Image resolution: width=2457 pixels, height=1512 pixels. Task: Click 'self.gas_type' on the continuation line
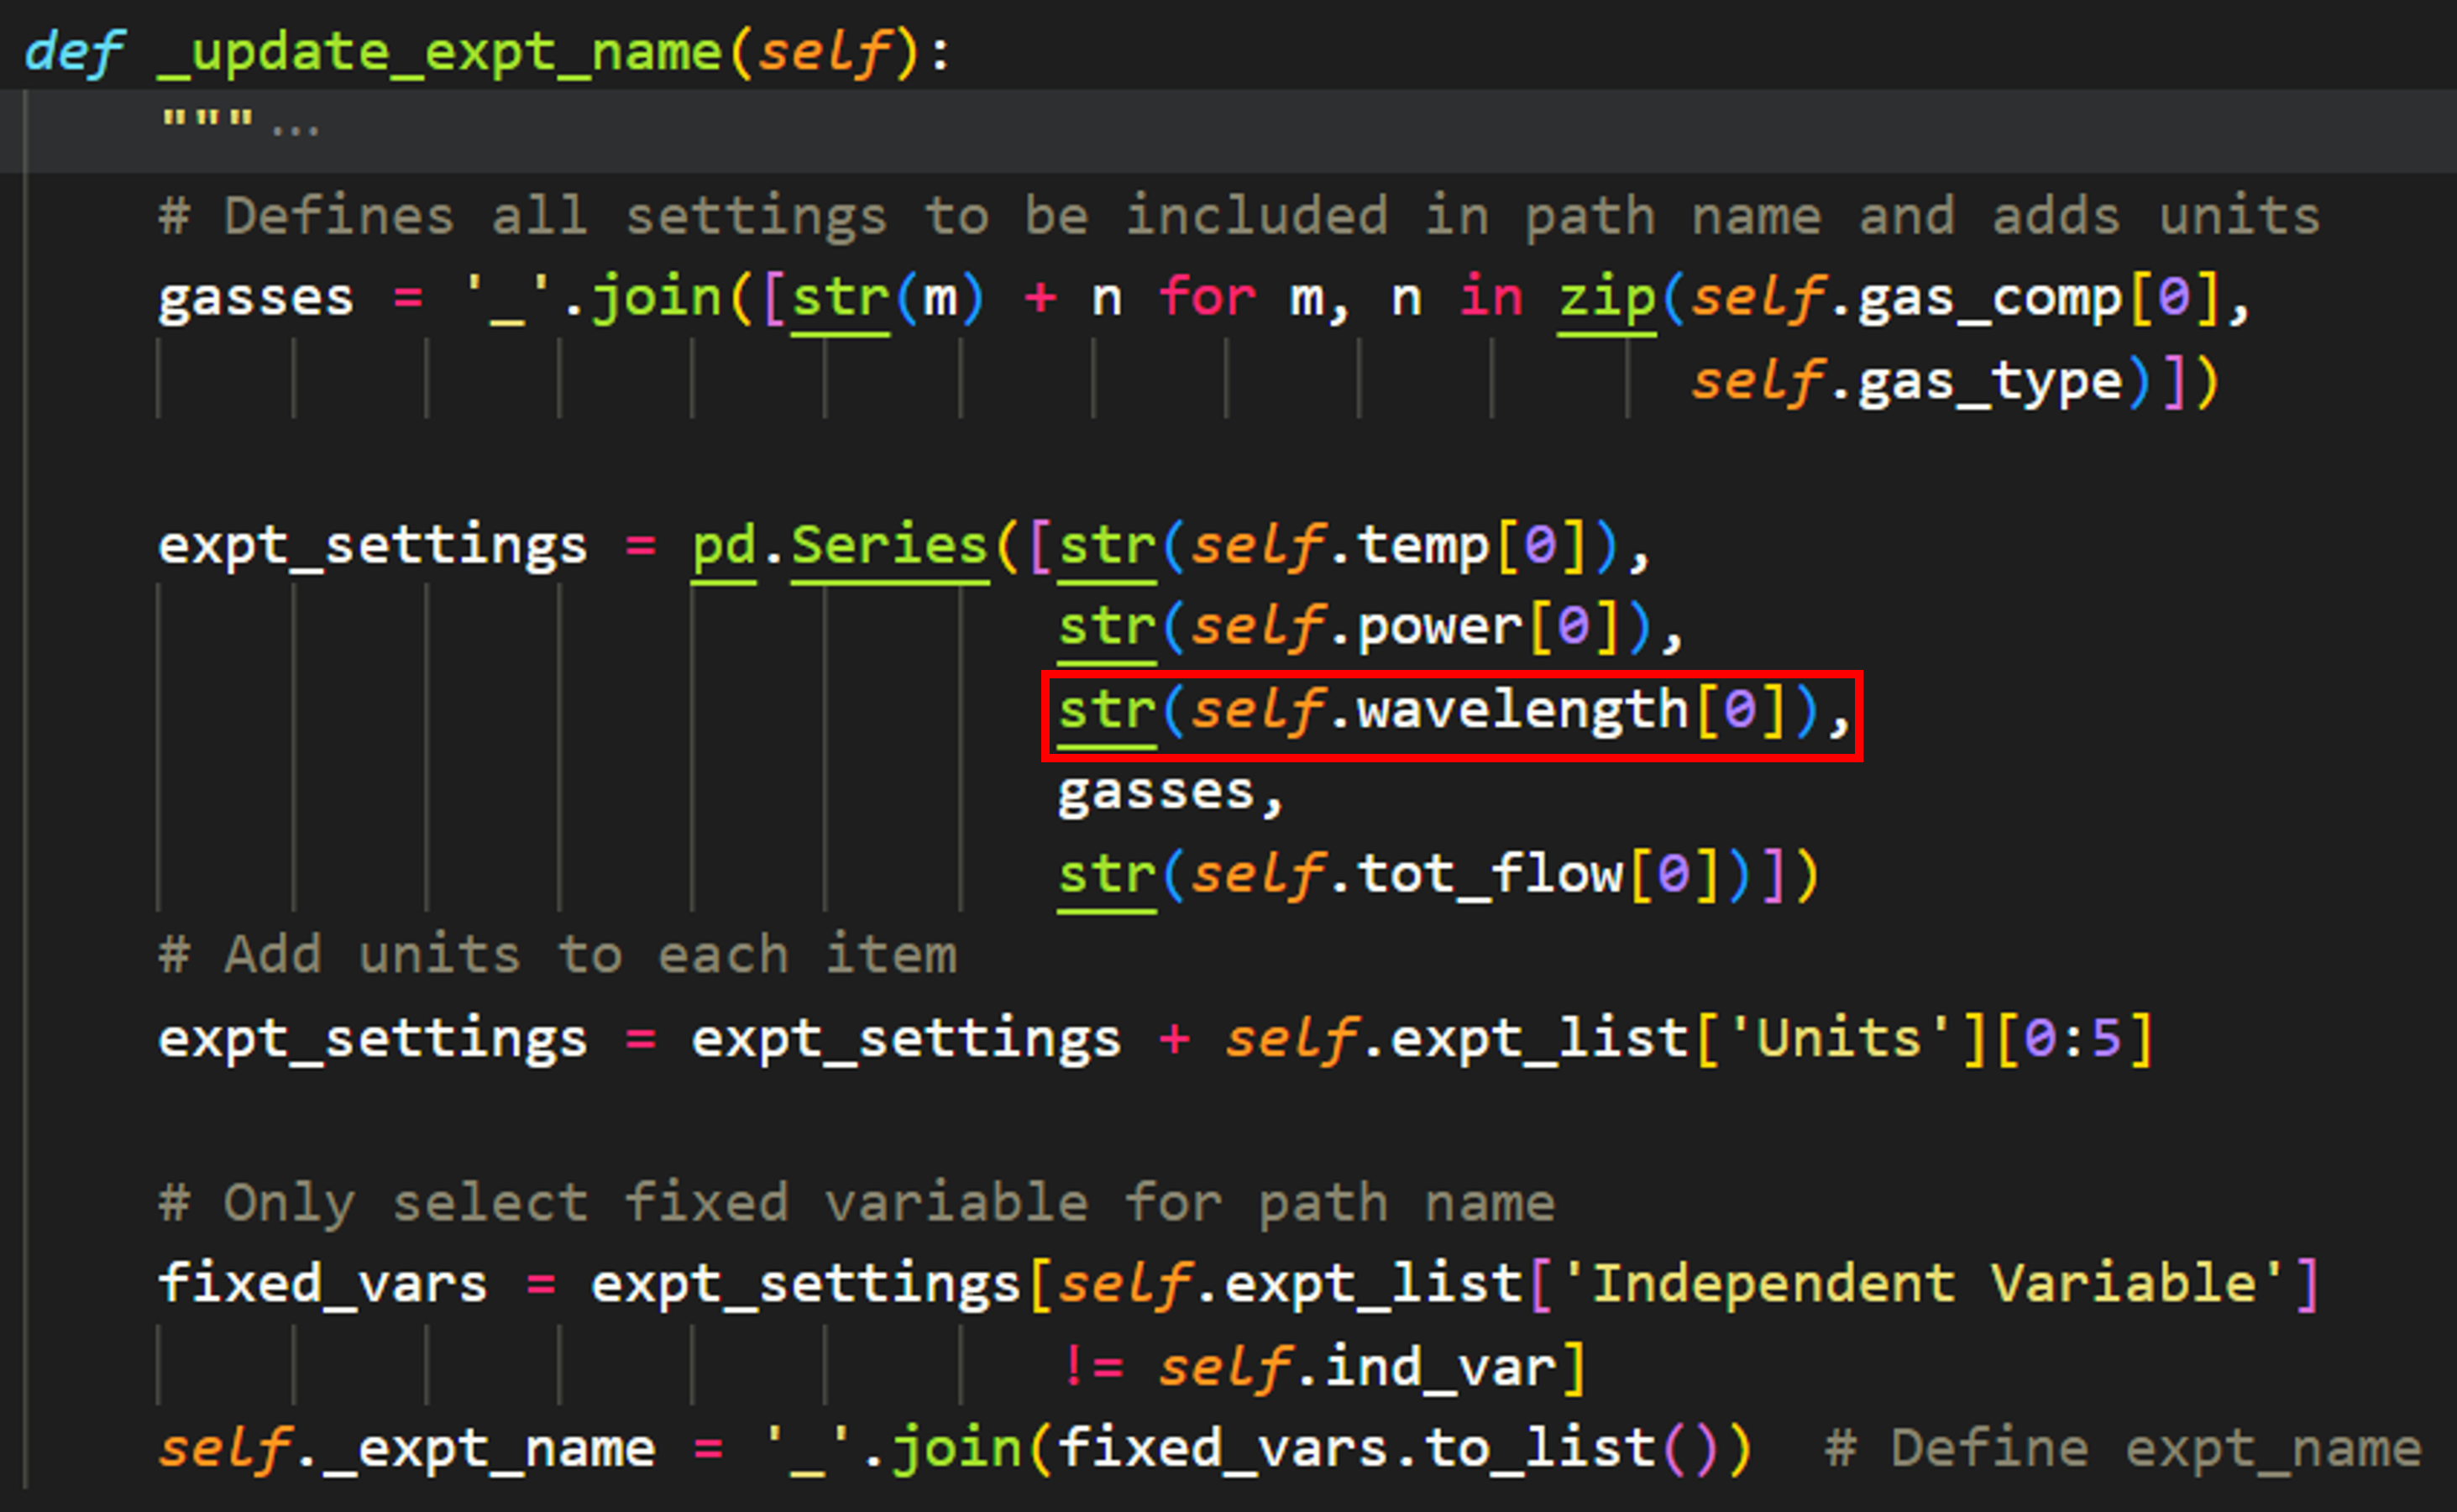pyautogui.click(x=1906, y=381)
